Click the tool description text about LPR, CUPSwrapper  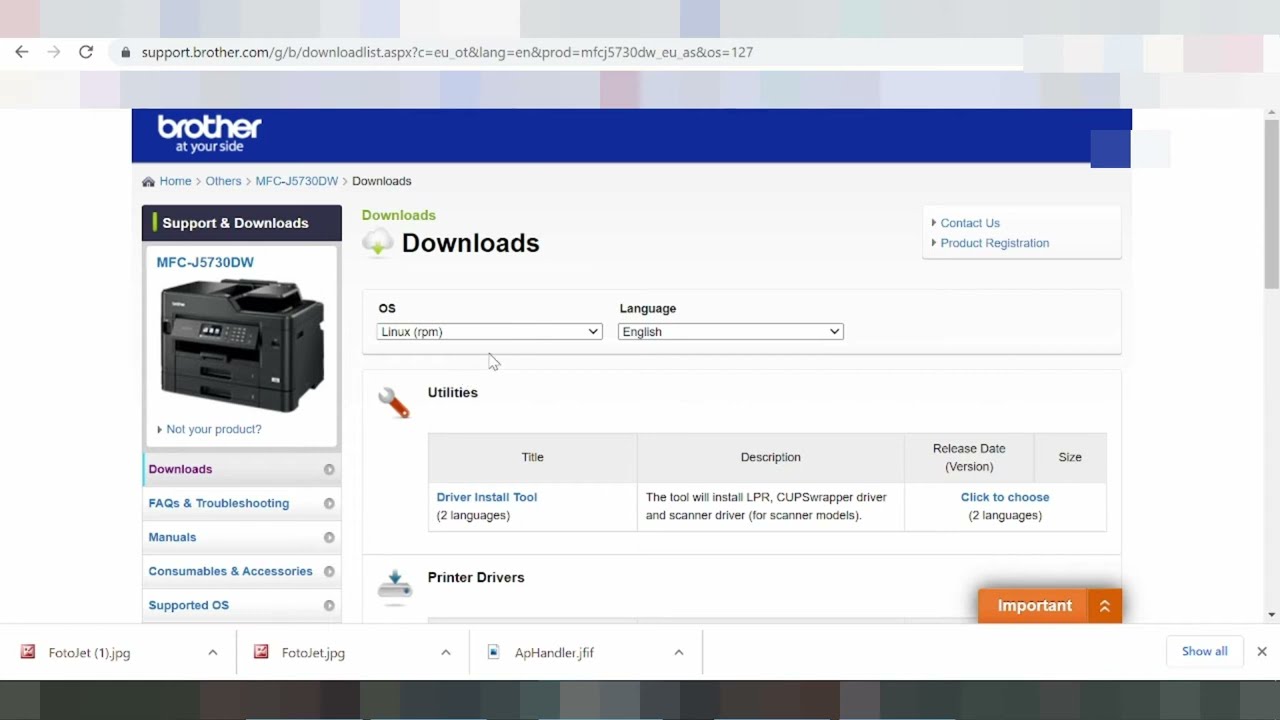(x=766, y=506)
